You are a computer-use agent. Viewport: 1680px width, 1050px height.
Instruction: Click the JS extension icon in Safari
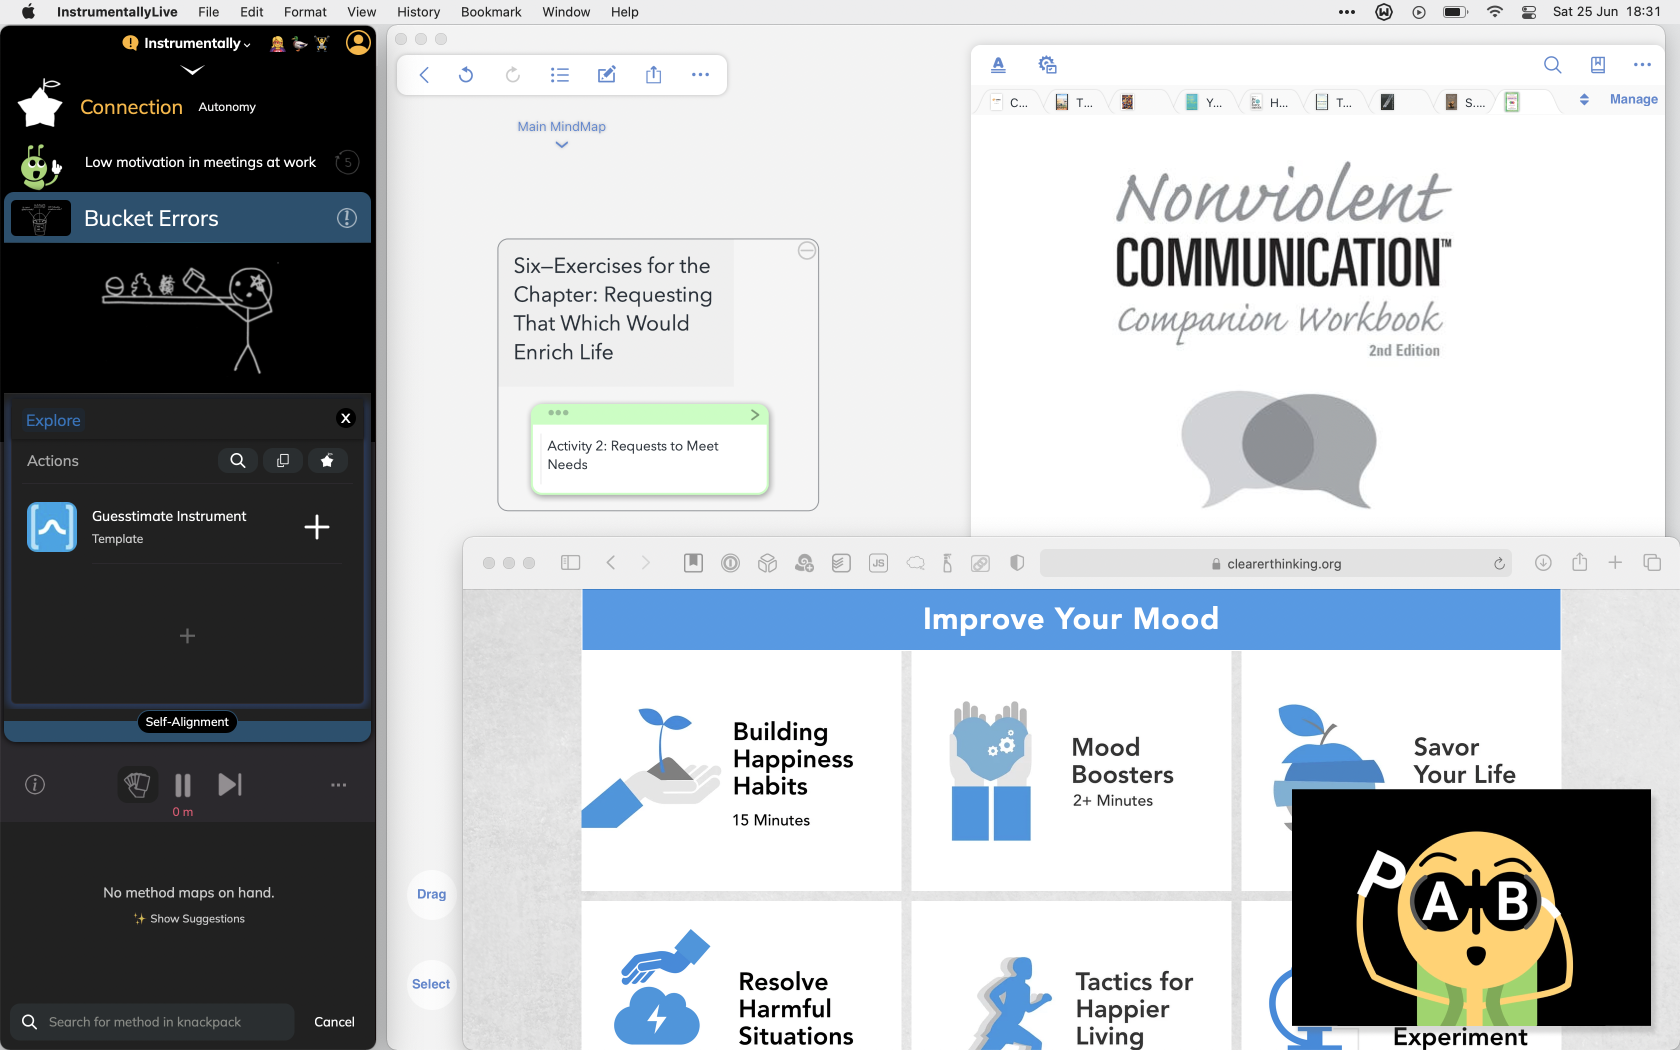878,563
